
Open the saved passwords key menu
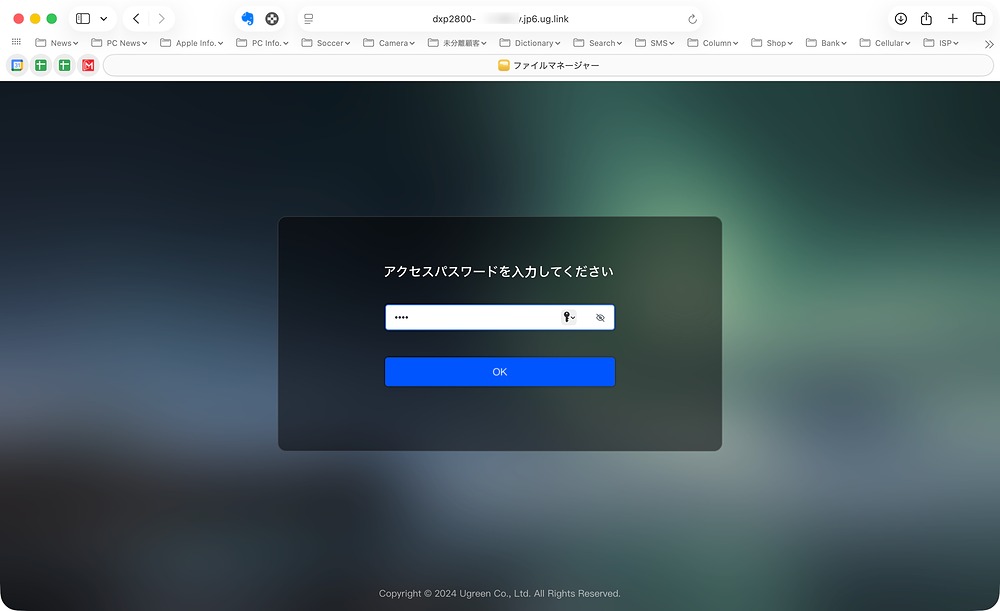[x=570, y=317]
